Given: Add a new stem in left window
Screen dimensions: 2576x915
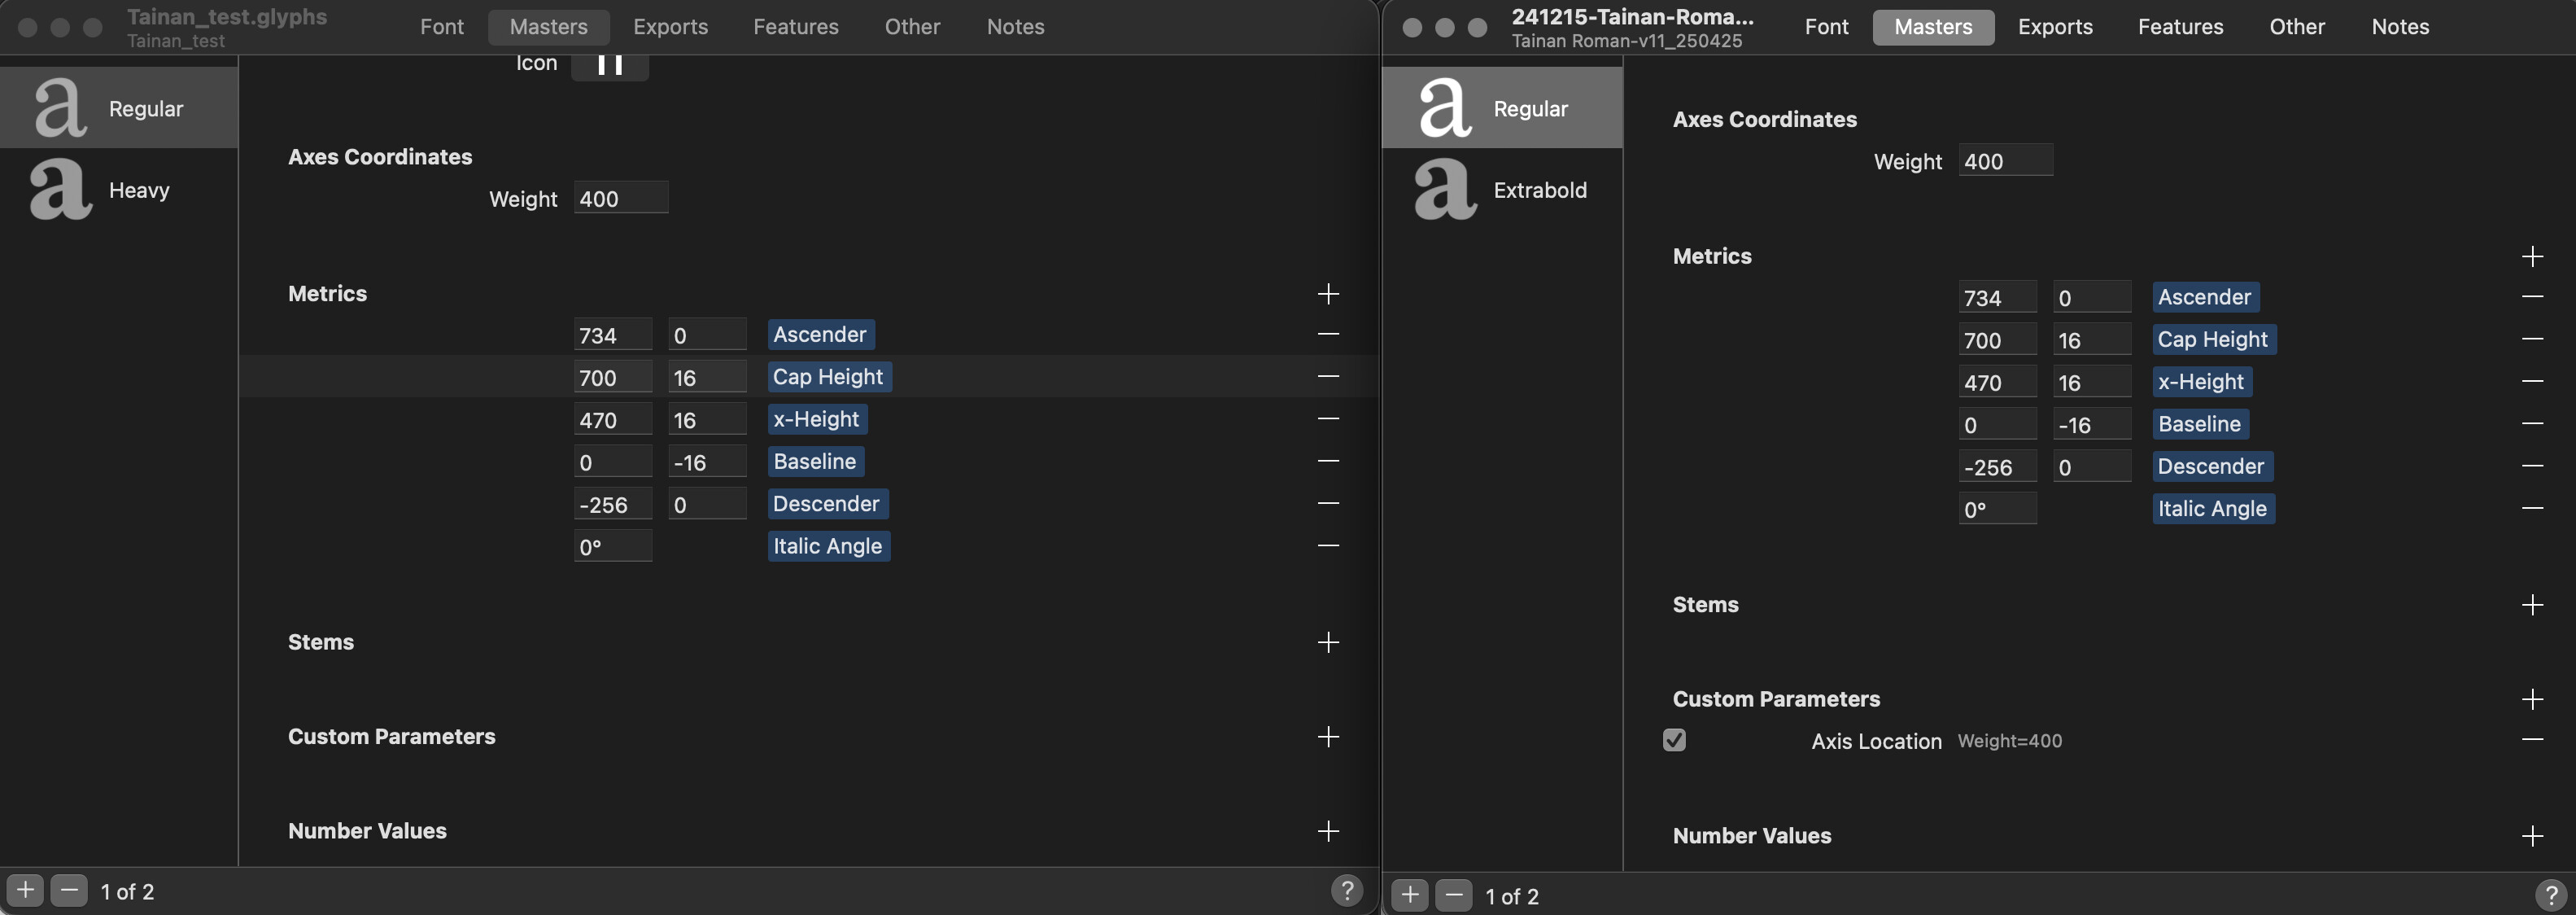Looking at the screenshot, I should coord(1327,642).
